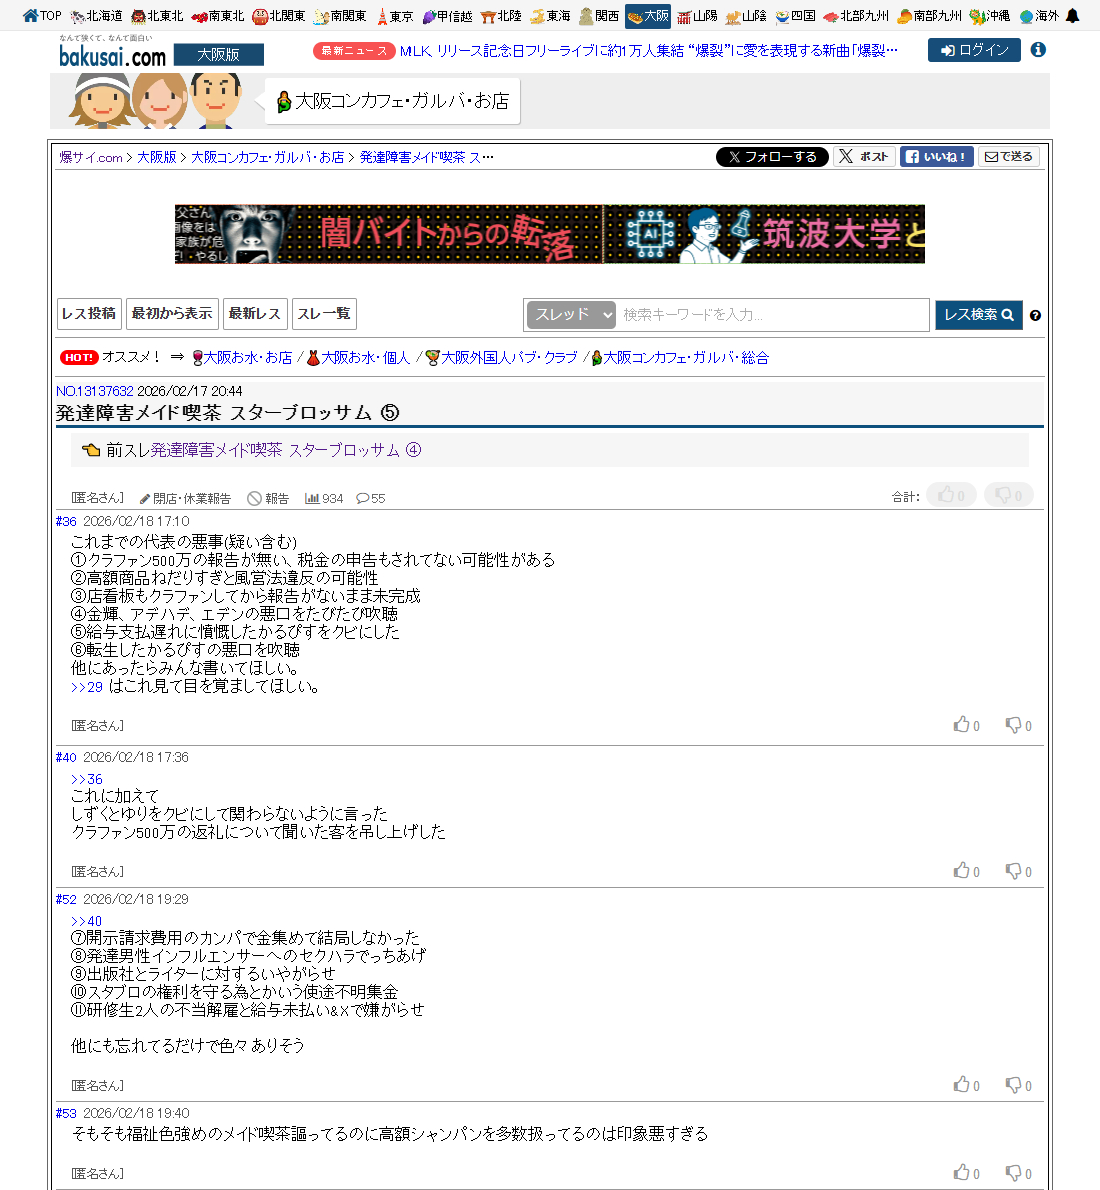Click the help question mark icon
The width and height of the screenshot is (1100, 1190).
click(x=1035, y=315)
